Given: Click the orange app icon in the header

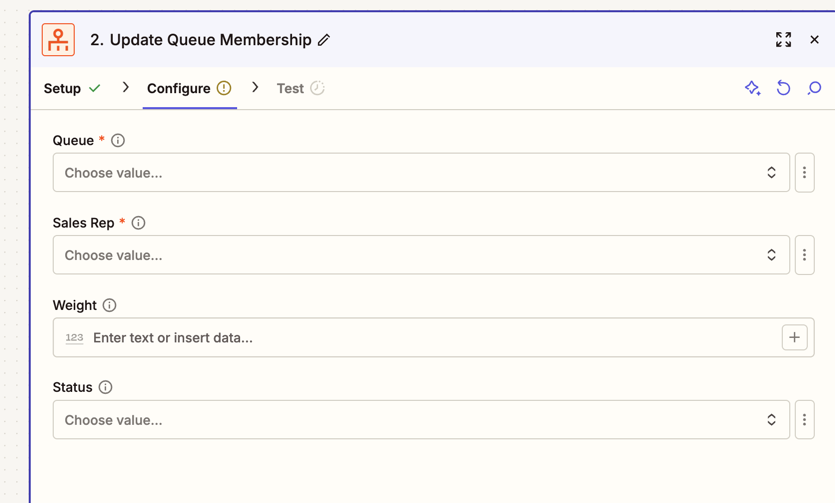Looking at the screenshot, I should [x=59, y=39].
